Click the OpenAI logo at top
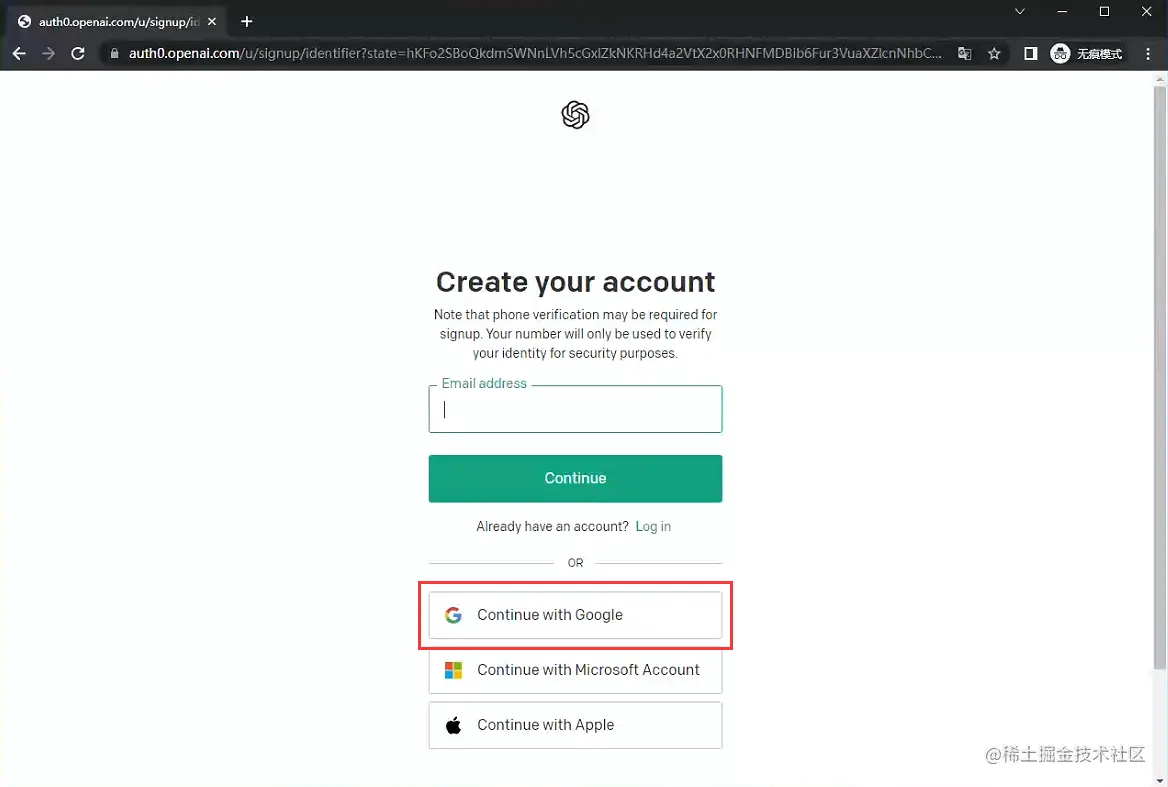 (x=575, y=116)
